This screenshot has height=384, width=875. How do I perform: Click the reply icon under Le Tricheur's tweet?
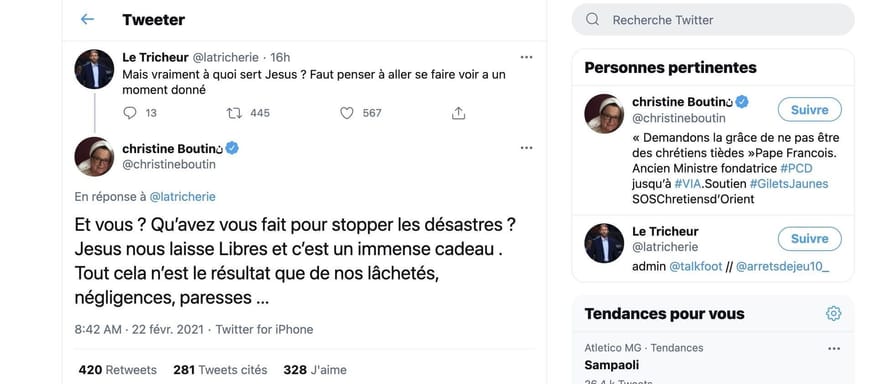129,113
